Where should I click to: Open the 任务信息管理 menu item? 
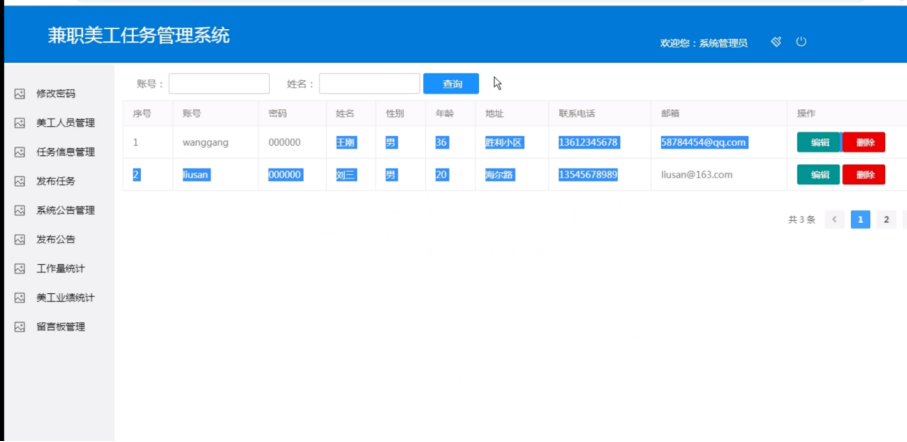pos(65,152)
